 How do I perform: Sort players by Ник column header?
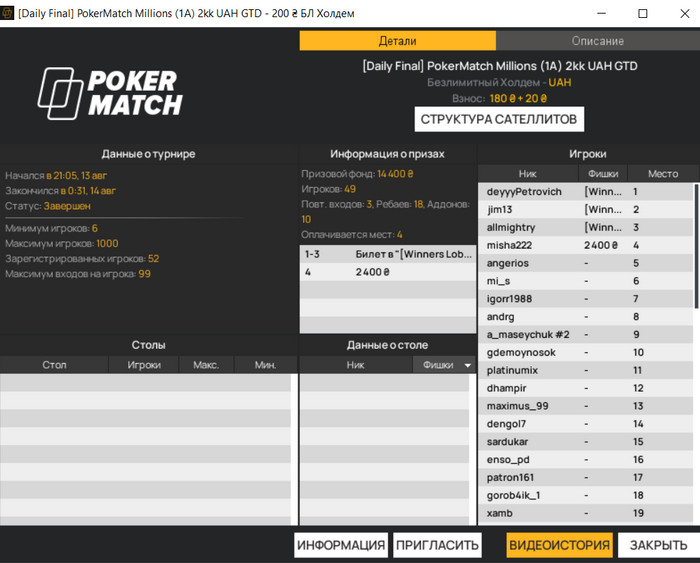point(528,174)
